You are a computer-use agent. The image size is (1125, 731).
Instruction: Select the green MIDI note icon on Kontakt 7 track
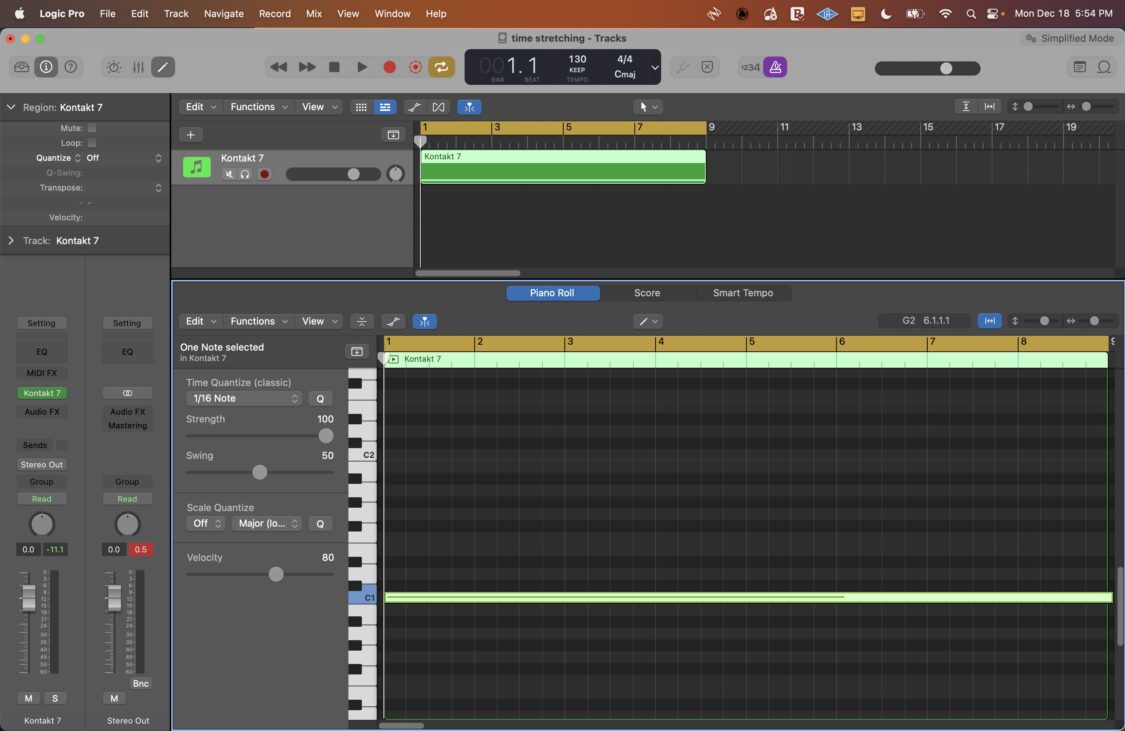tap(196, 167)
